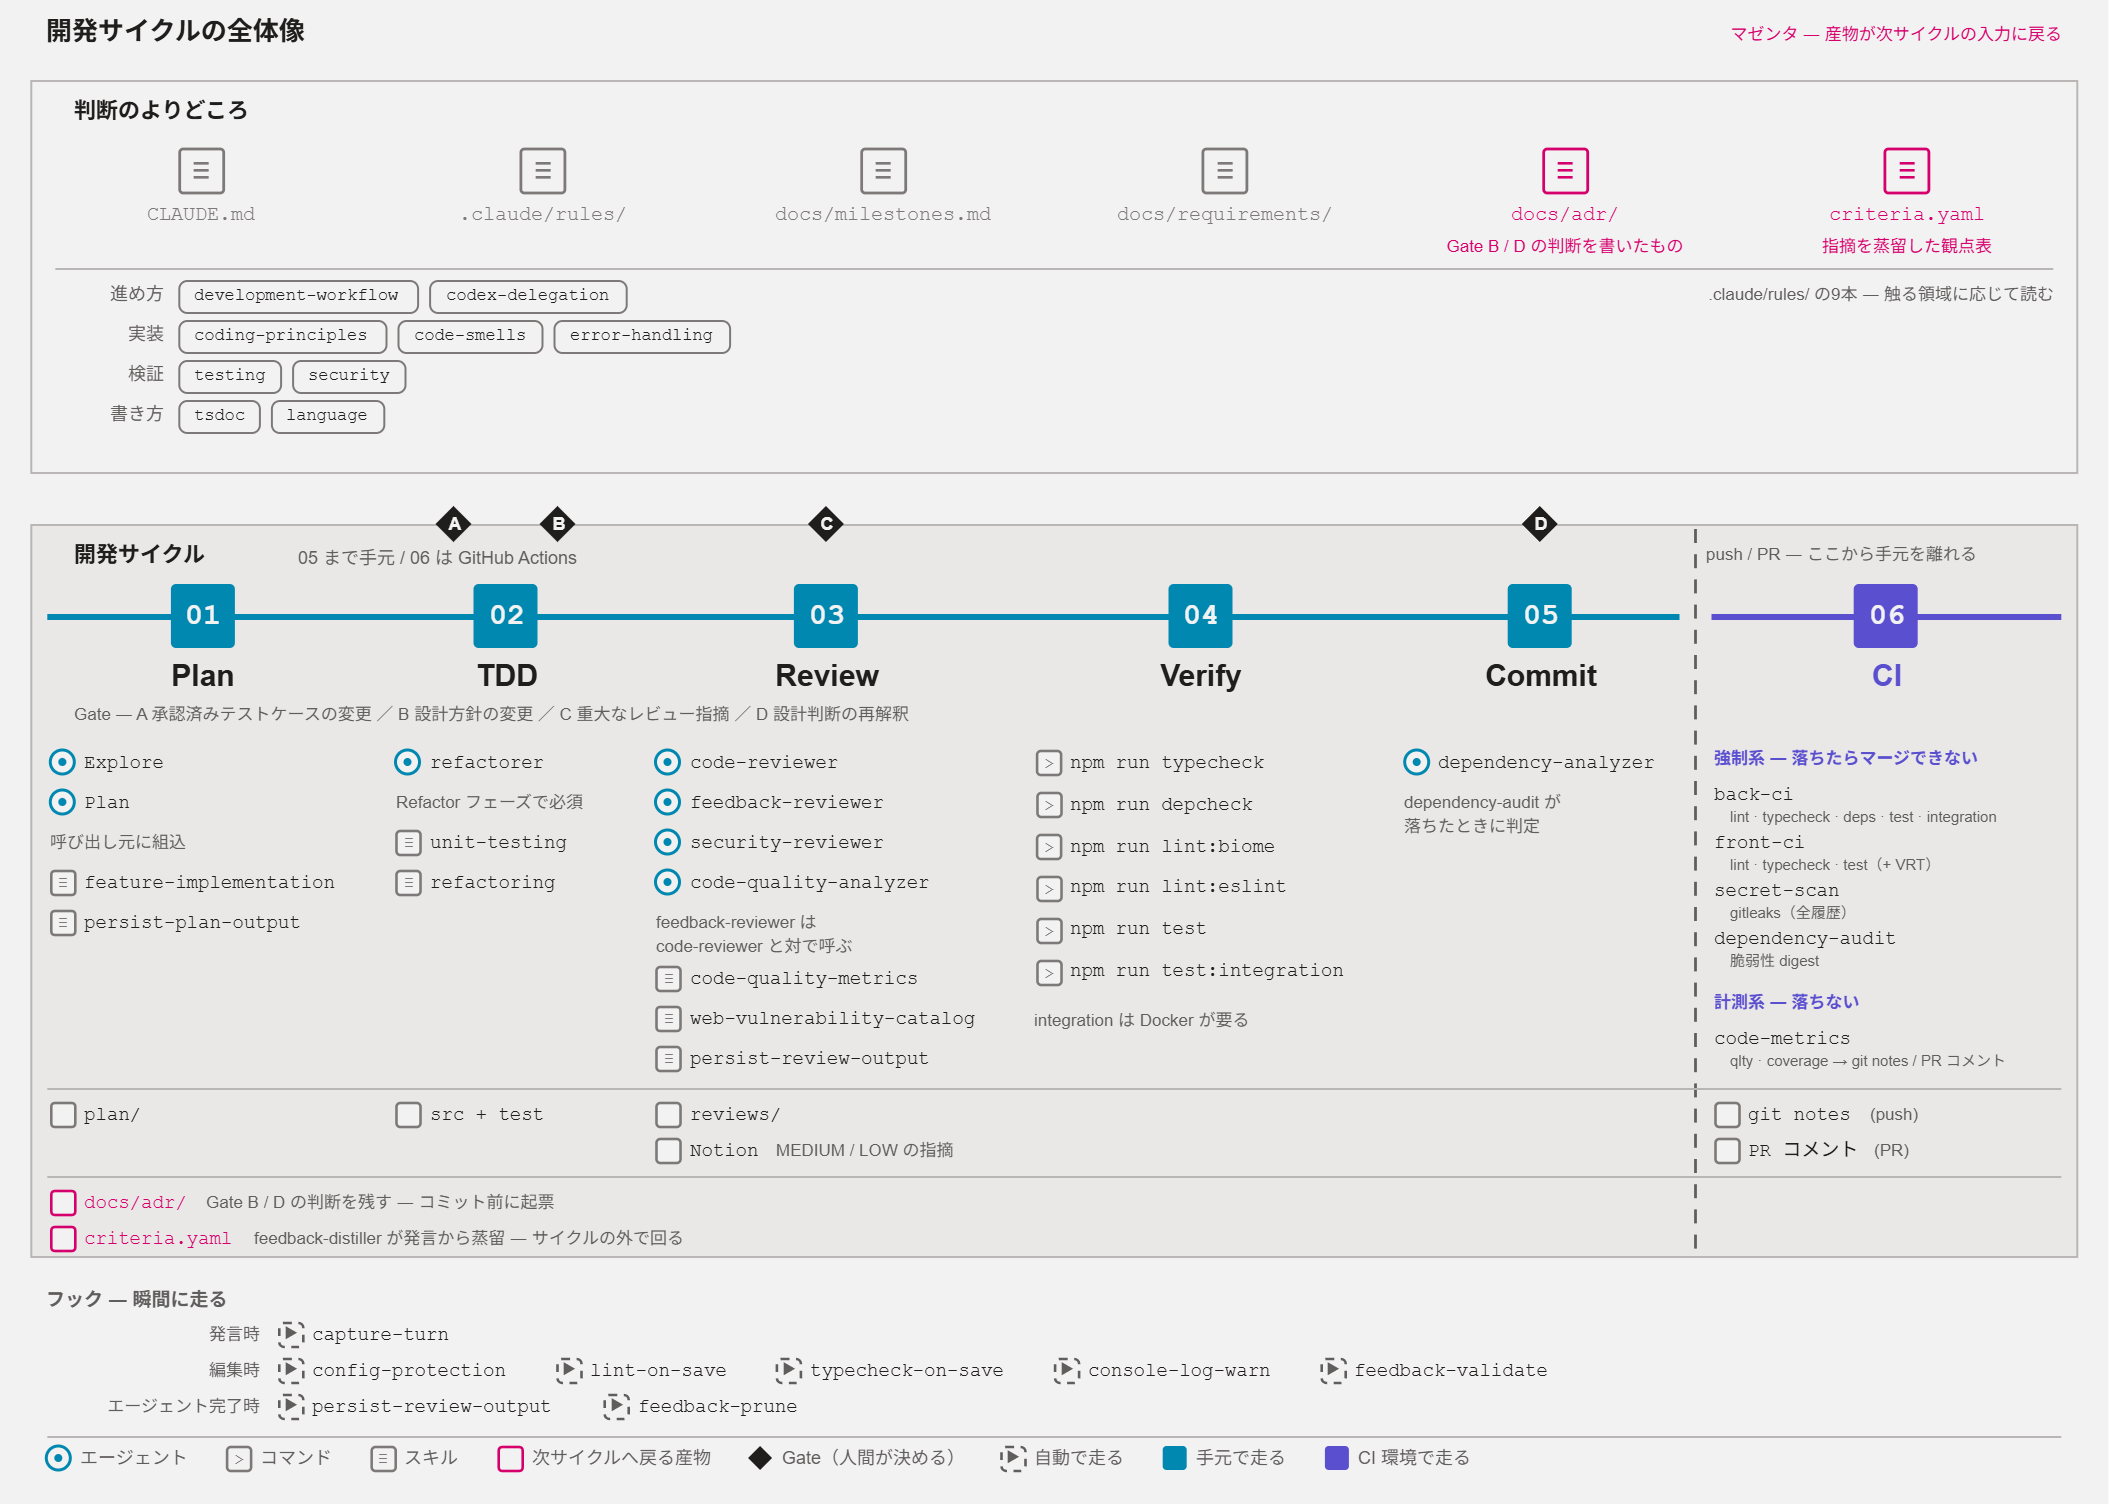The width and height of the screenshot is (2110, 1504).
Task: Click the unit-testing skill icon
Action: tap(409, 843)
